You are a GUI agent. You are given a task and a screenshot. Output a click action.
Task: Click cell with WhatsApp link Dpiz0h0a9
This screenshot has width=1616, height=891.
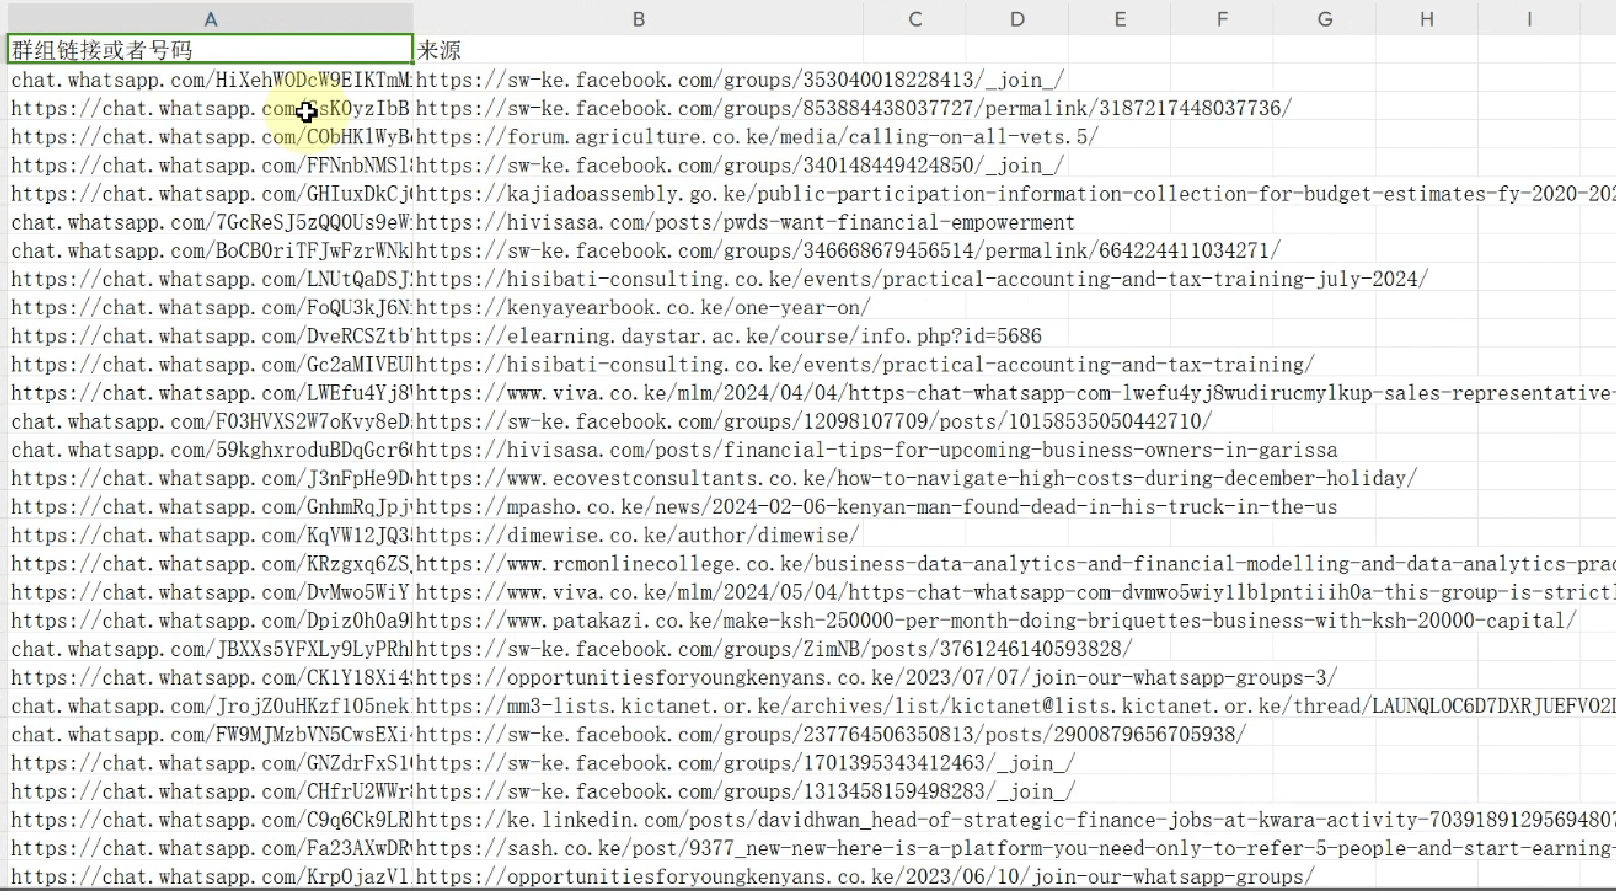[210, 620]
